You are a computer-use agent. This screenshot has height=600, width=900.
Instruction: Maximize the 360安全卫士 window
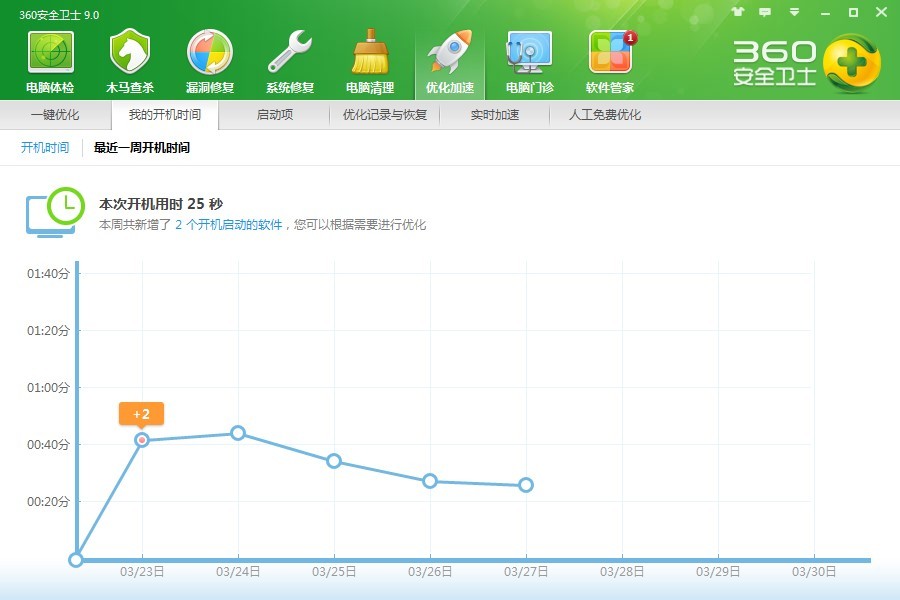pyautogui.click(x=854, y=12)
